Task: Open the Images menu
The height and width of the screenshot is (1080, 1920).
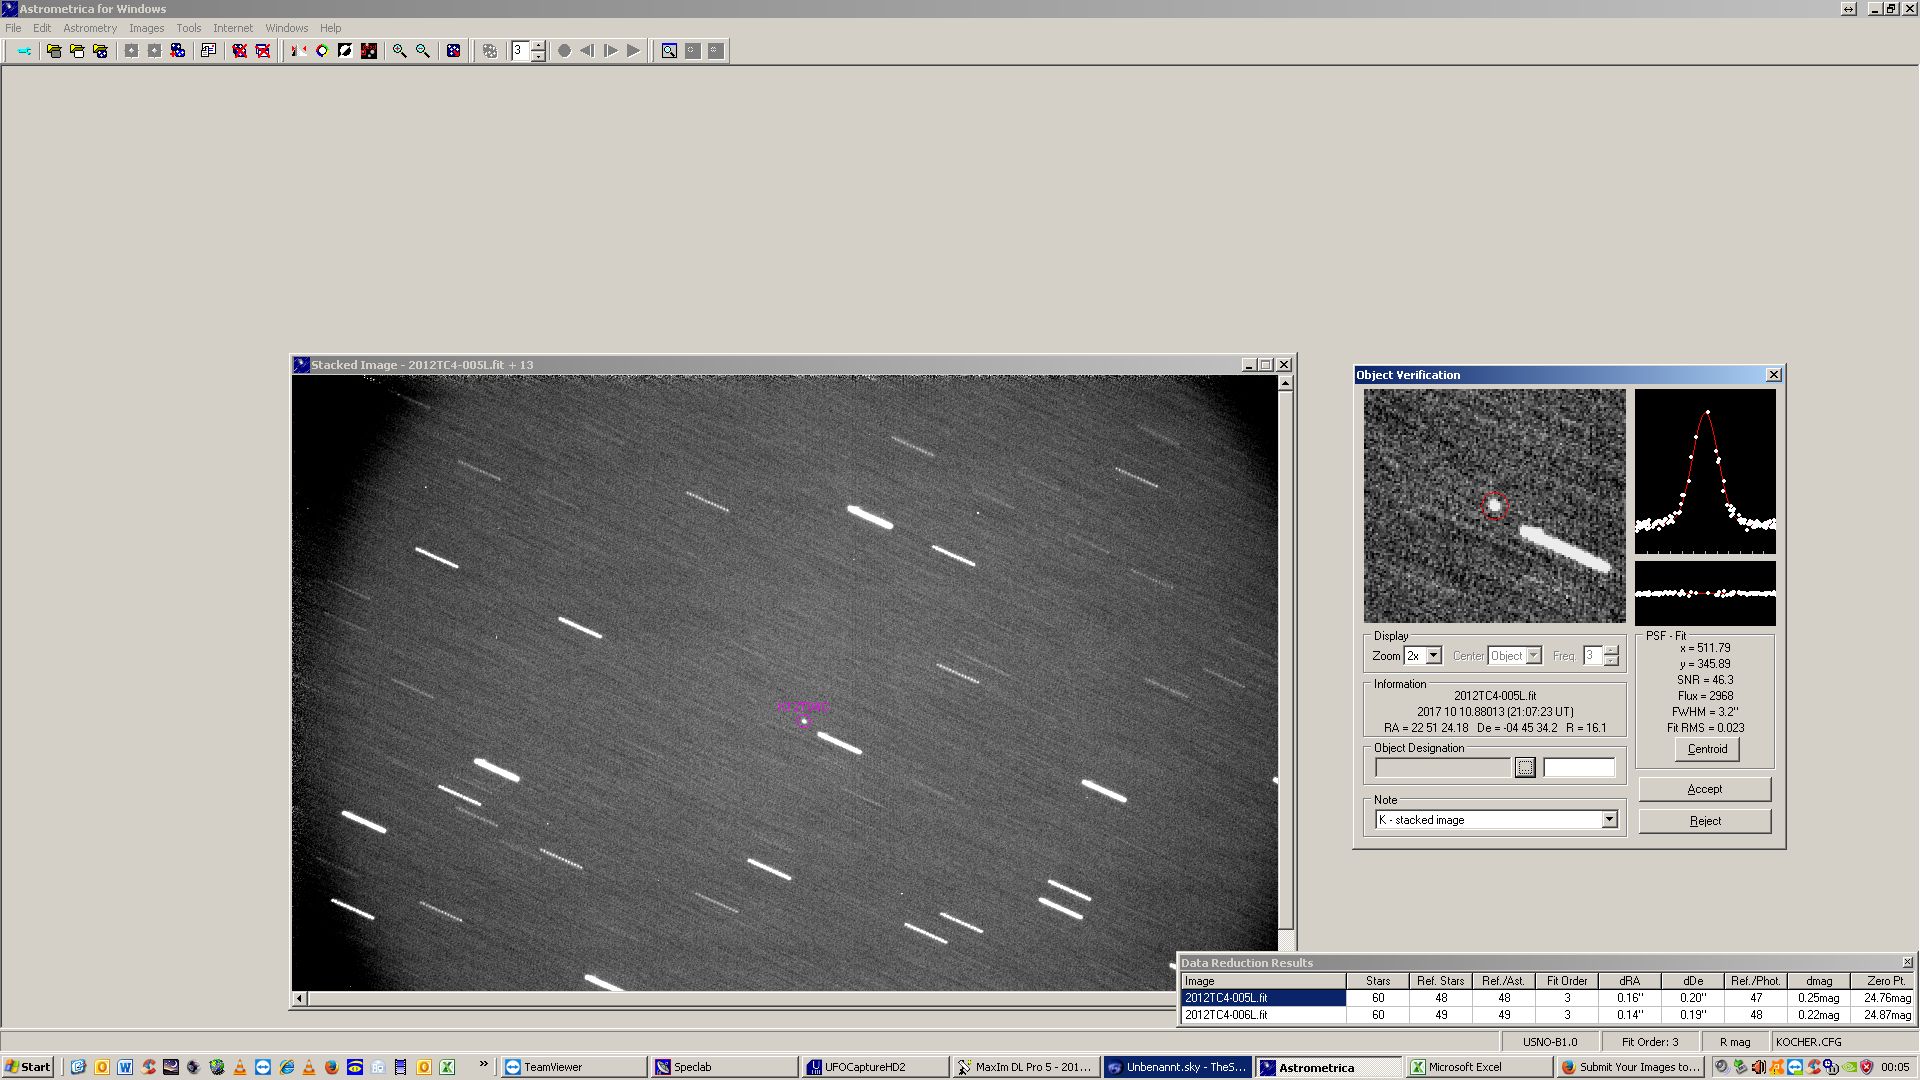Action: [x=146, y=28]
